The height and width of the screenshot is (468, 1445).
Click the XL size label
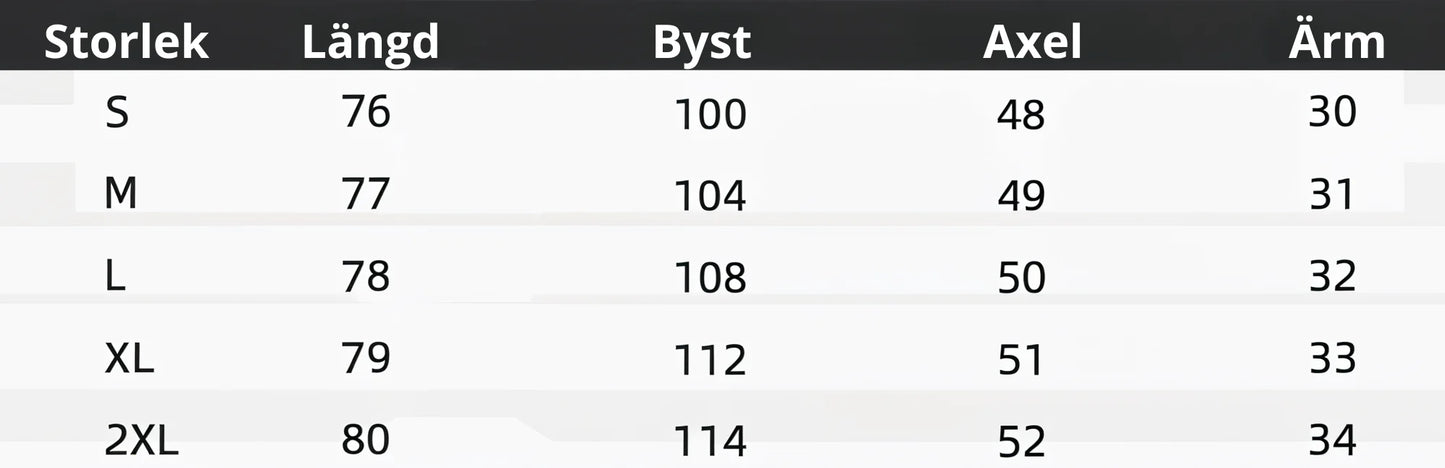[129, 358]
